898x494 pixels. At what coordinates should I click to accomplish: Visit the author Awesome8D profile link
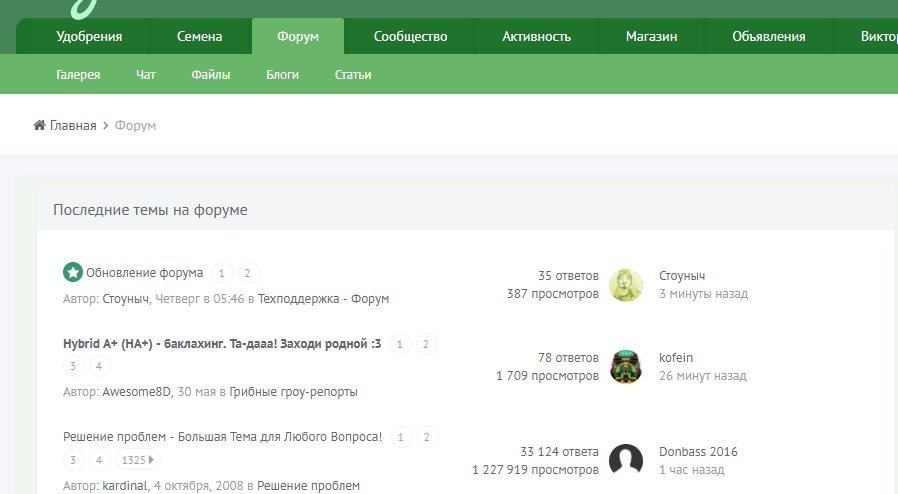[x=136, y=392]
